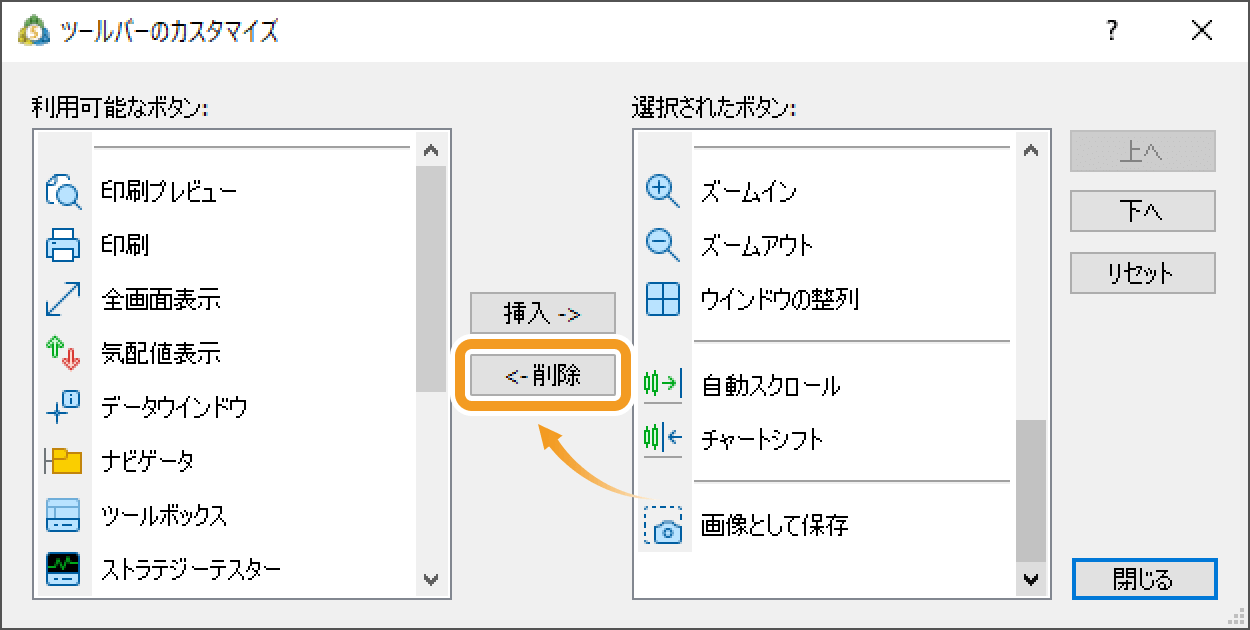Click the 気配値表示 up-down arrows icon
Image resolution: width=1250 pixels, height=630 pixels.
(63, 353)
